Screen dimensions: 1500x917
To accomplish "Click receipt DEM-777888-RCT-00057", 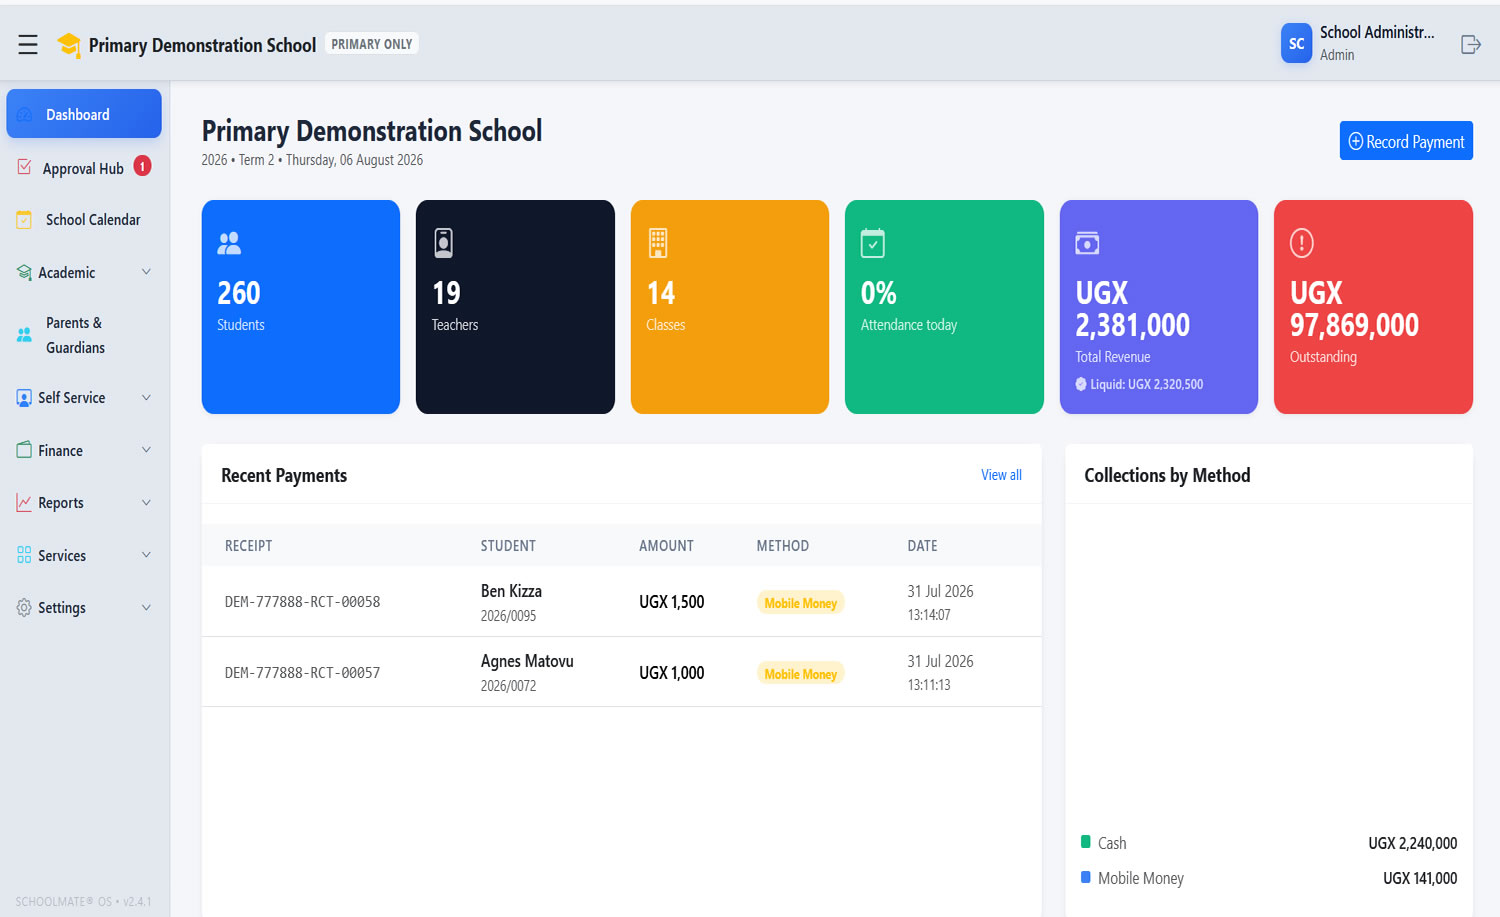I will [x=302, y=673].
